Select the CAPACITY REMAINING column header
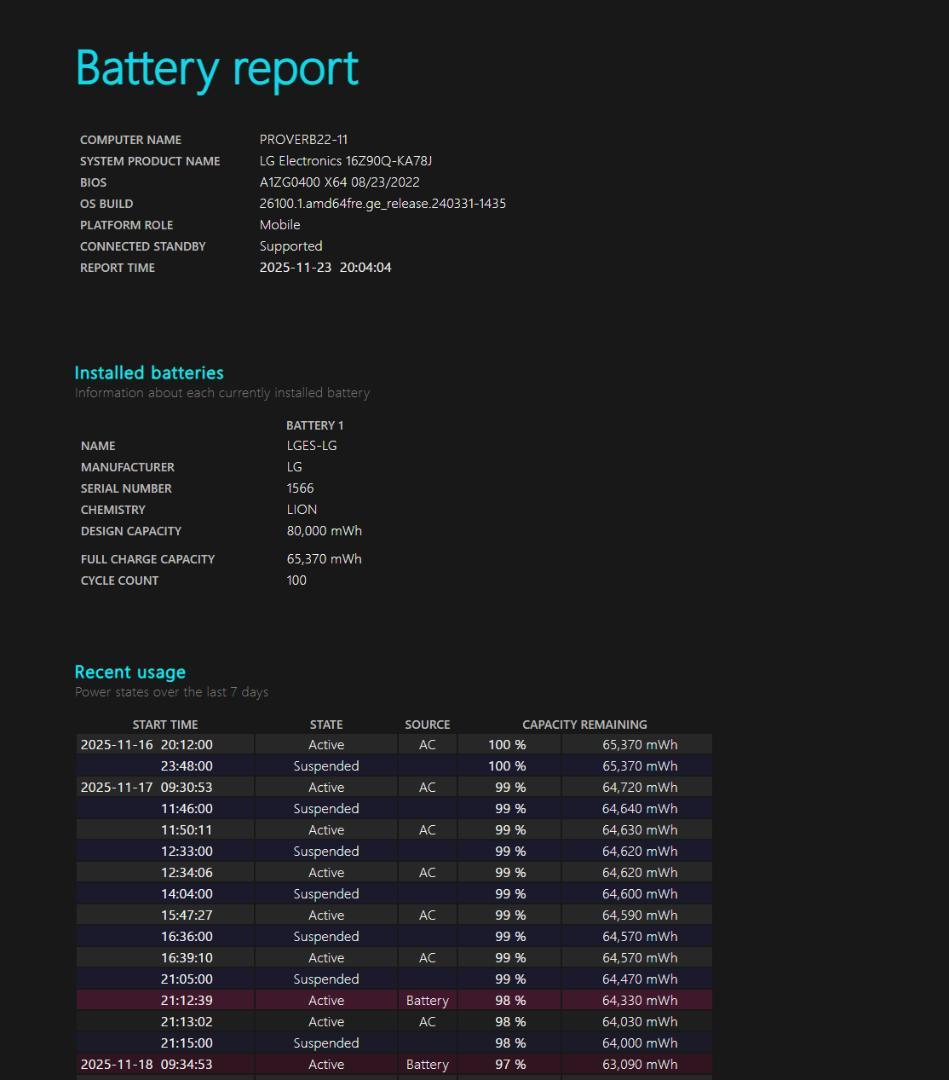Viewport: 949px width, 1080px height. click(585, 724)
